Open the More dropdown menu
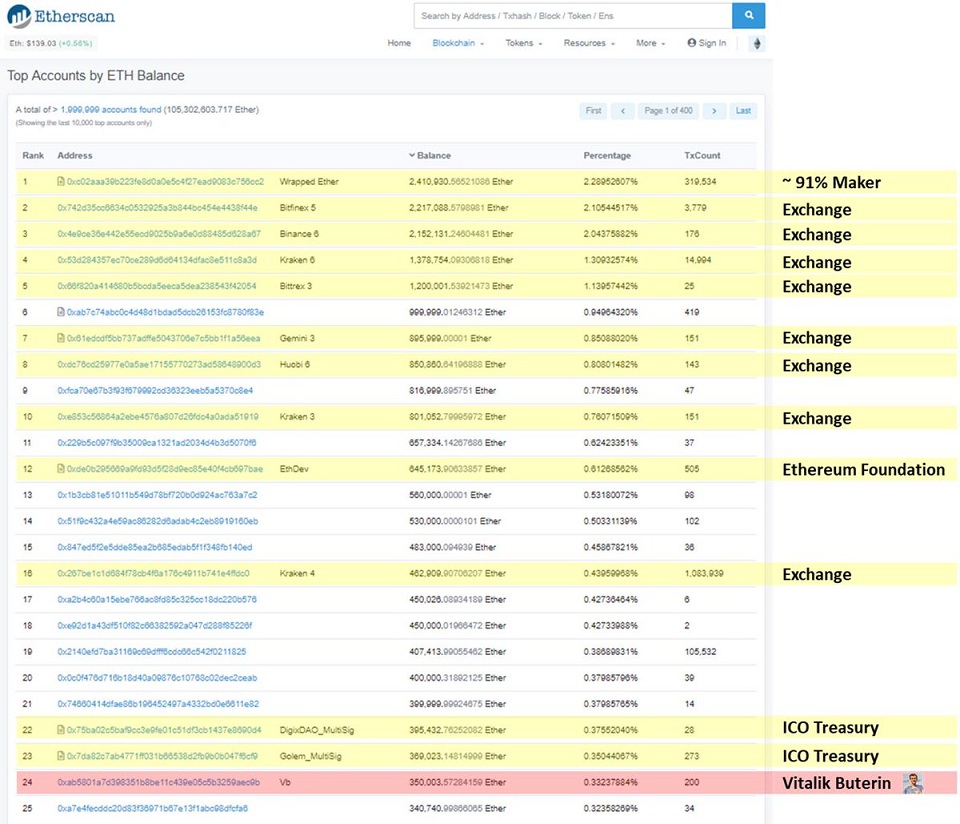Image resolution: width=960 pixels, height=824 pixels. [650, 44]
